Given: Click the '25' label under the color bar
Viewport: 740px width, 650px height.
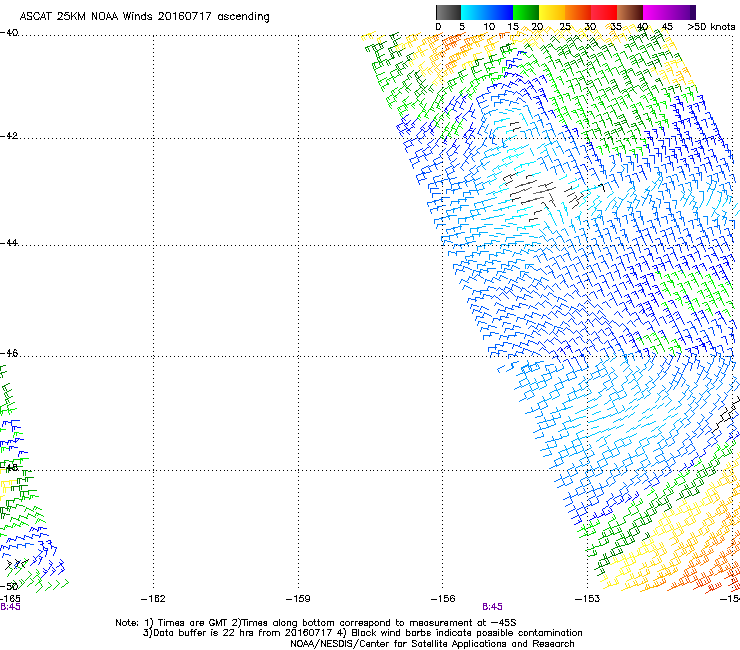Looking at the screenshot, I should pyautogui.click(x=565, y=27).
